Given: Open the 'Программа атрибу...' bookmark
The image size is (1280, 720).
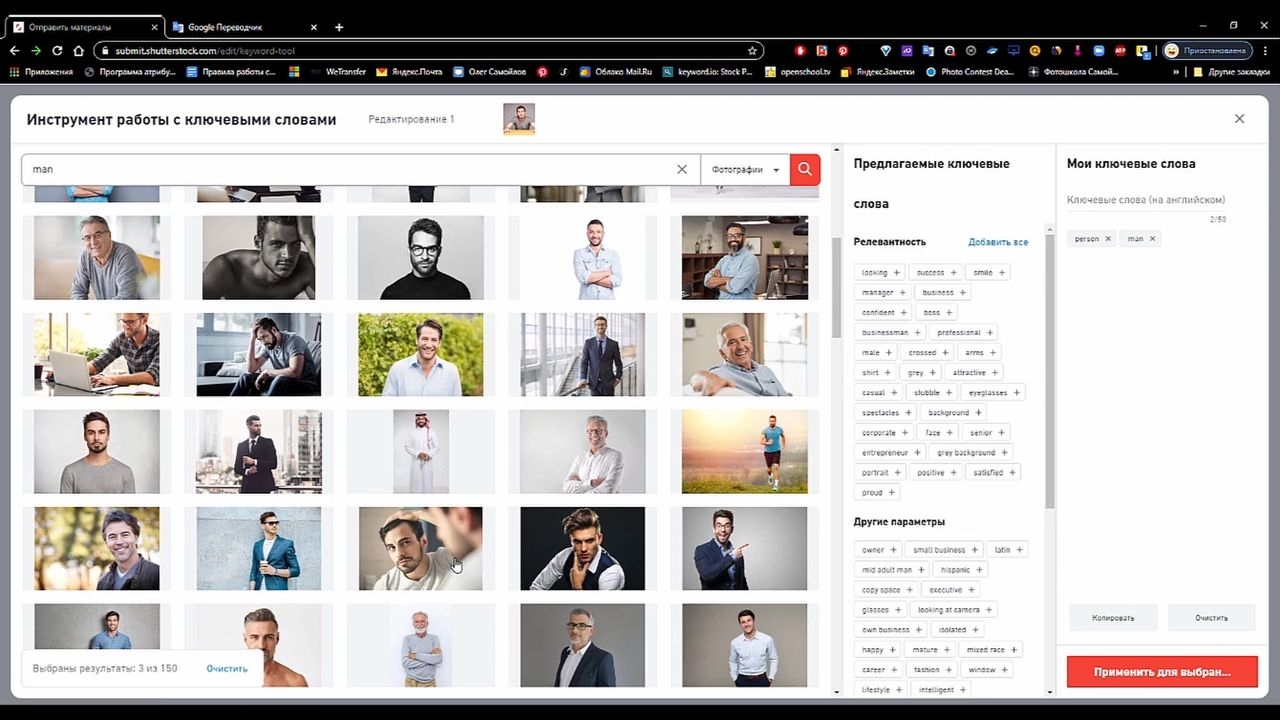Looking at the screenshot, I should 130,72.
